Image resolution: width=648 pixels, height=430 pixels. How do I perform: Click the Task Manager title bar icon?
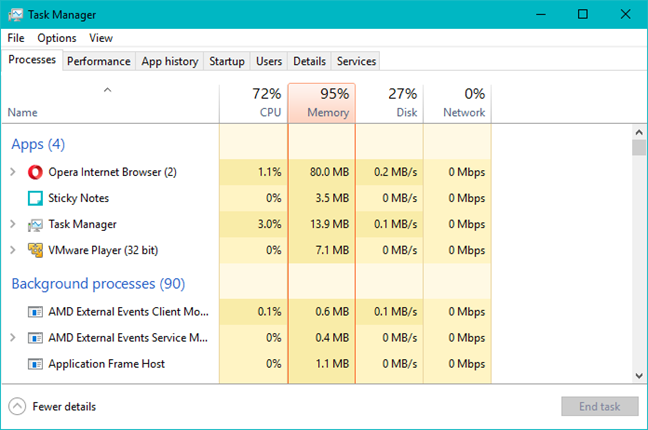tap(16, 15)
